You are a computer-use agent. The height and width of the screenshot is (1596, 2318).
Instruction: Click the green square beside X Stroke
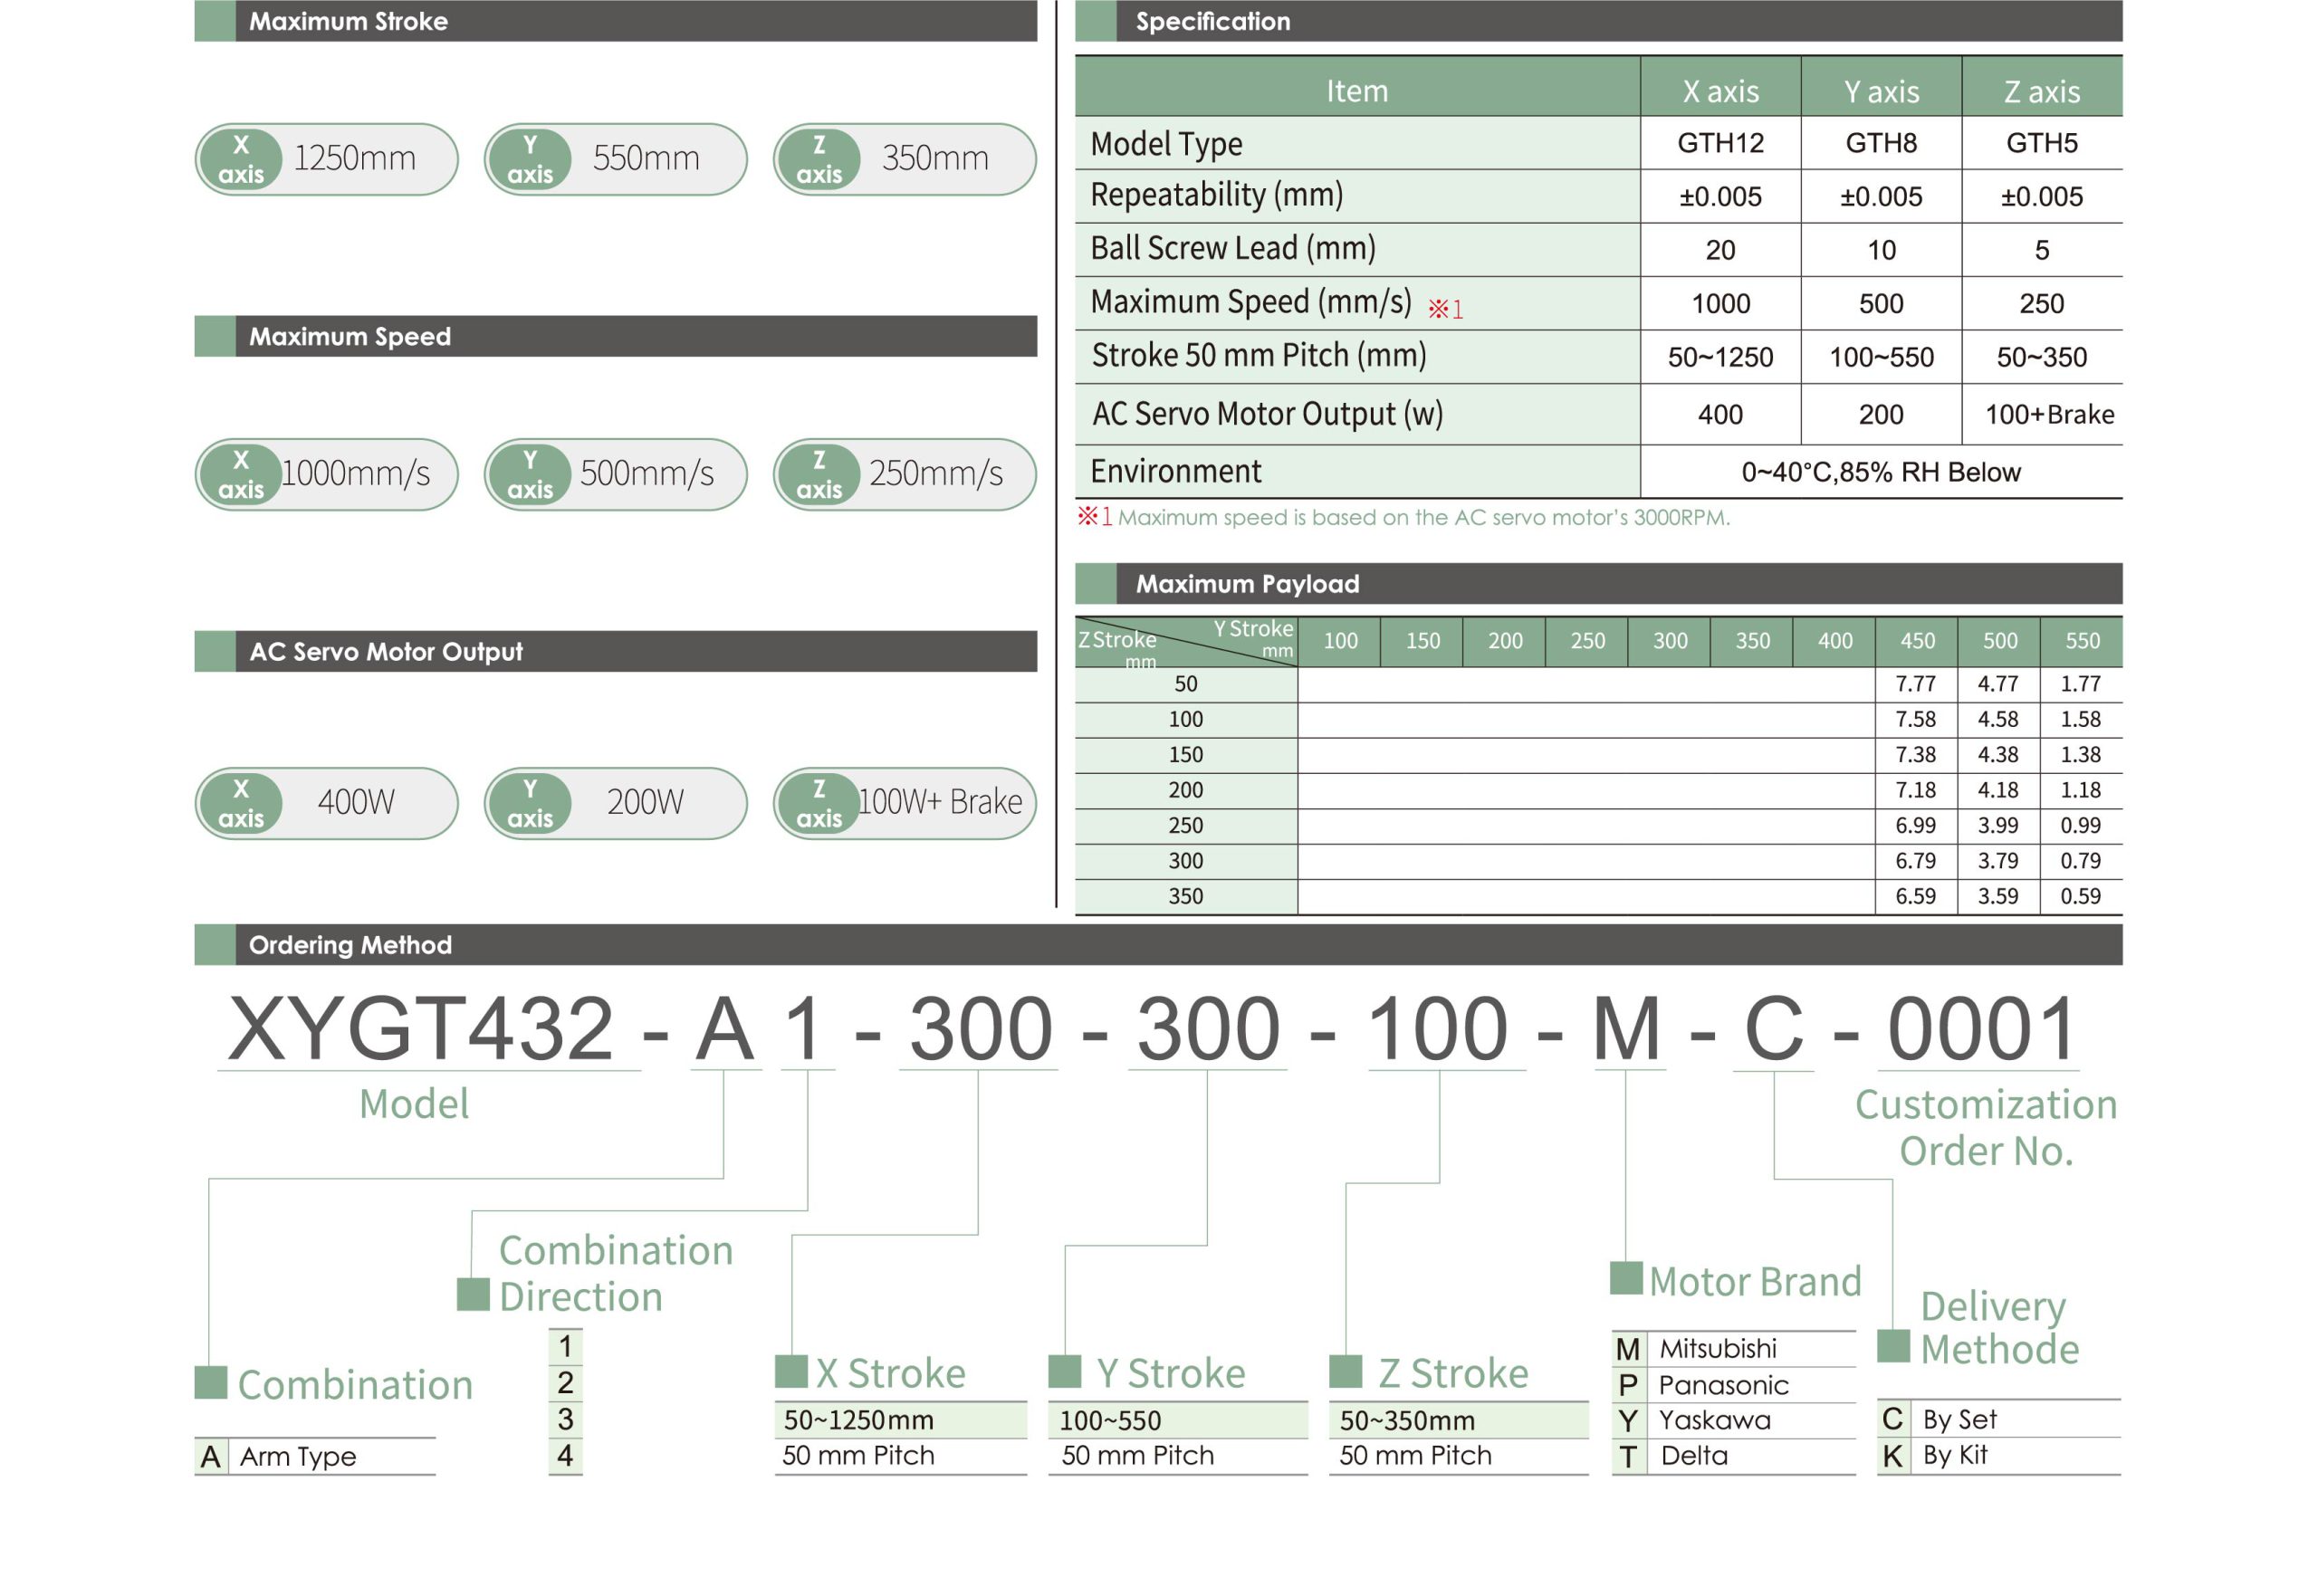791,1371
